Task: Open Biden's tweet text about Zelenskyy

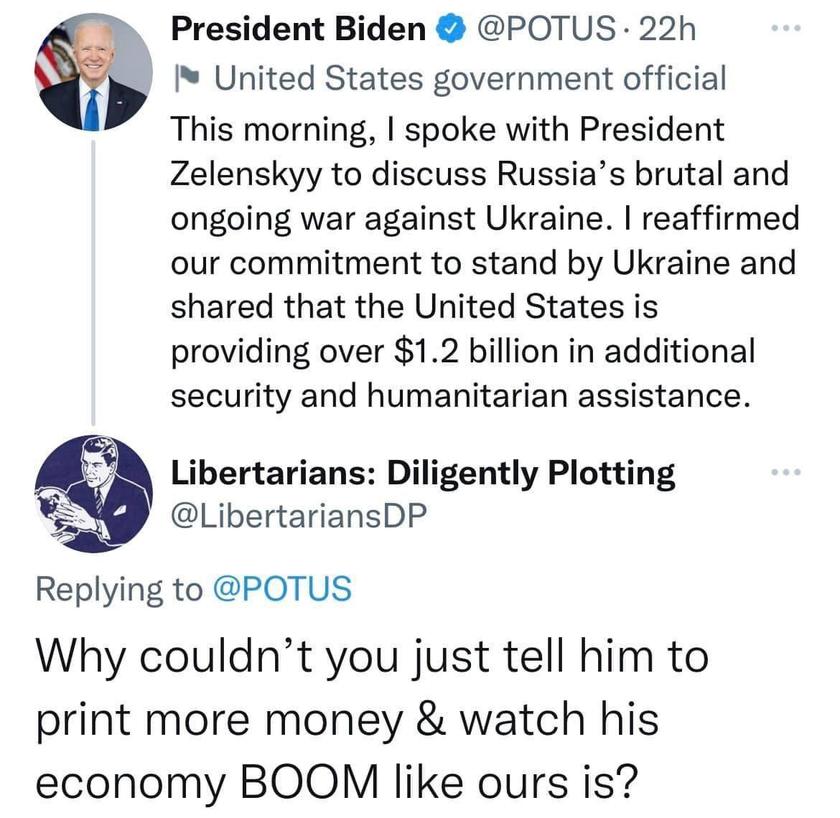Action: click(485, 263)
